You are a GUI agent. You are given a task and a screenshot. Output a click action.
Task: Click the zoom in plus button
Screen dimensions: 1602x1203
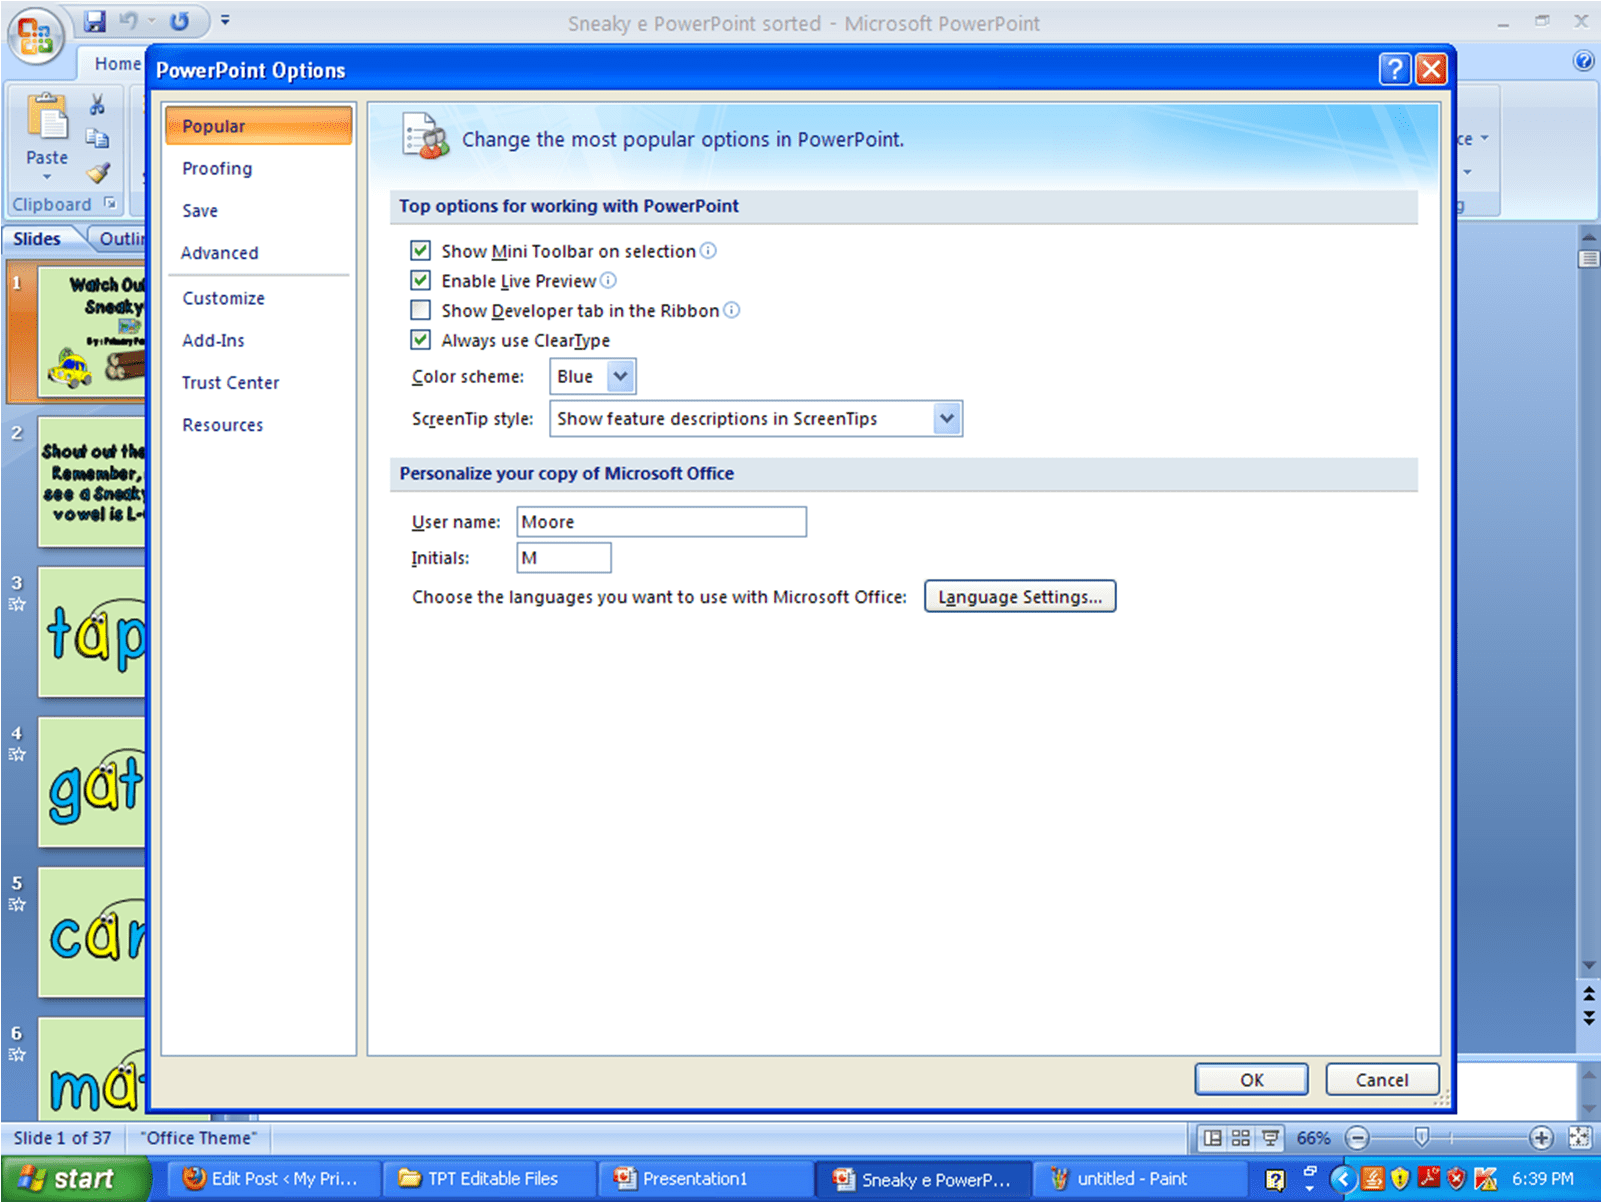coord(1541,1138)
